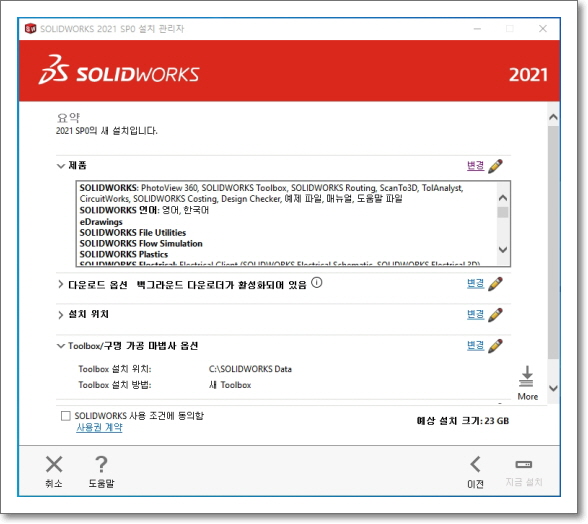
Task: Click the 새 Toolbox value
Action: (230, 385)
